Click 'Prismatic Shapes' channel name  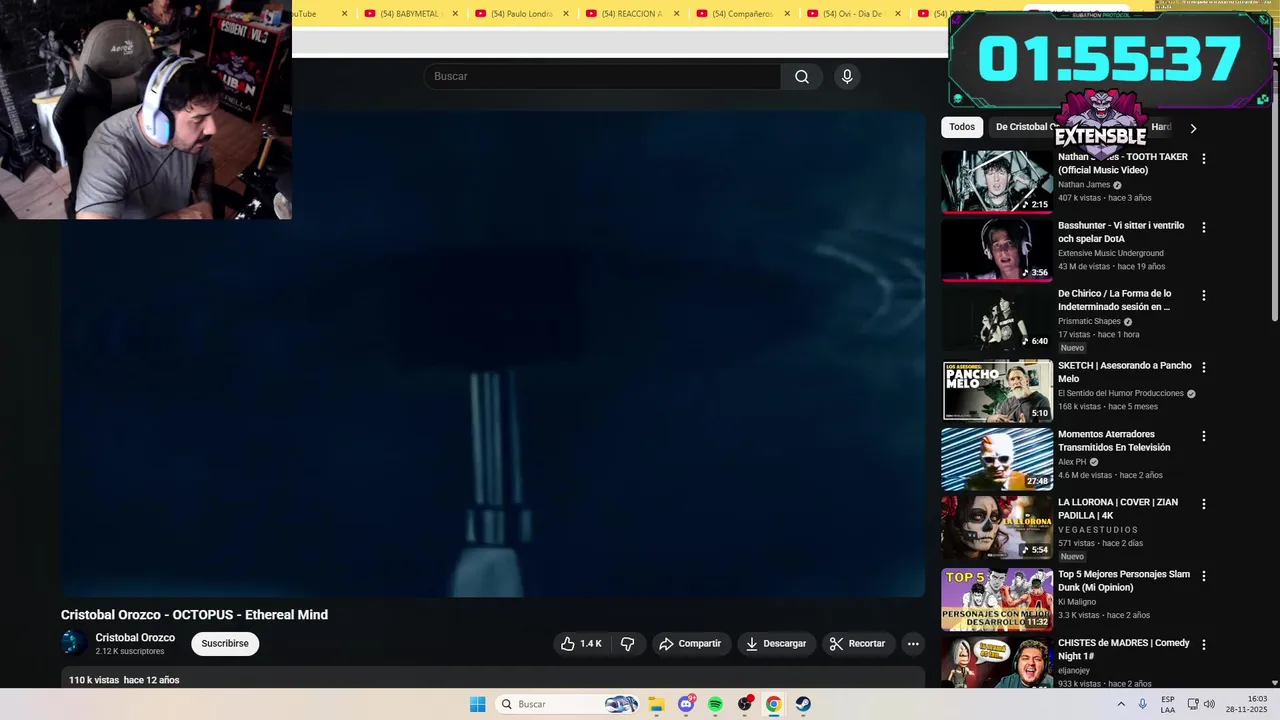(x=1089, y=321)
